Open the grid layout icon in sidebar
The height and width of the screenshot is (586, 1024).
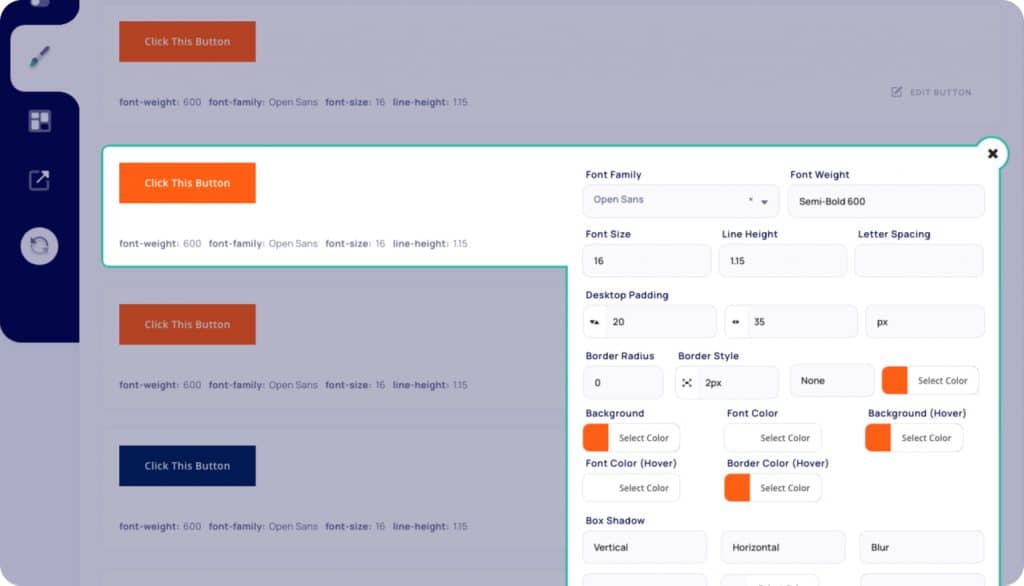39,121
